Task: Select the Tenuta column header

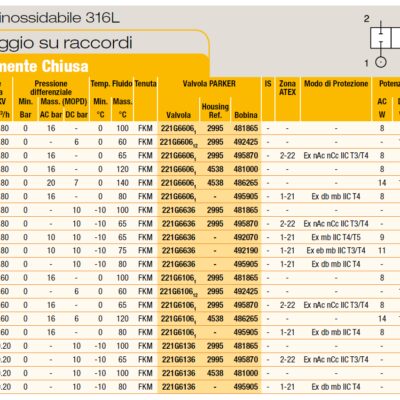Action: 145,83
